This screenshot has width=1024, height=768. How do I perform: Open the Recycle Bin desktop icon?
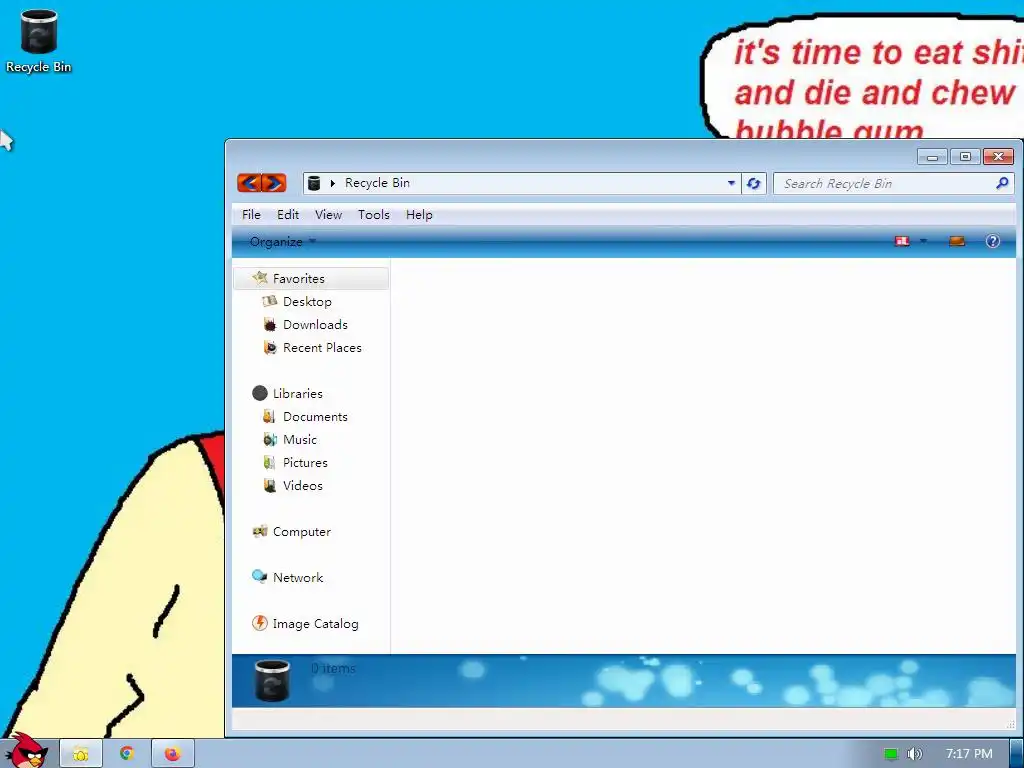38,40
